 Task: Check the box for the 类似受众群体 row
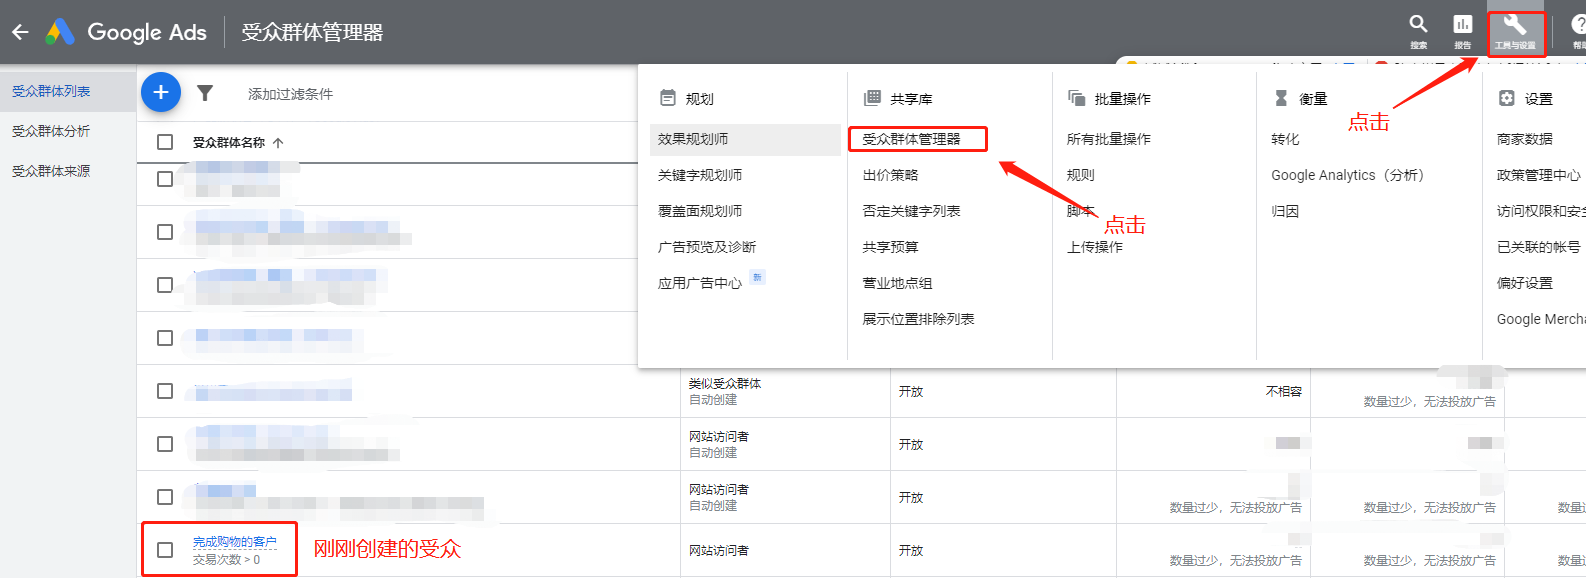pos(165,391)
